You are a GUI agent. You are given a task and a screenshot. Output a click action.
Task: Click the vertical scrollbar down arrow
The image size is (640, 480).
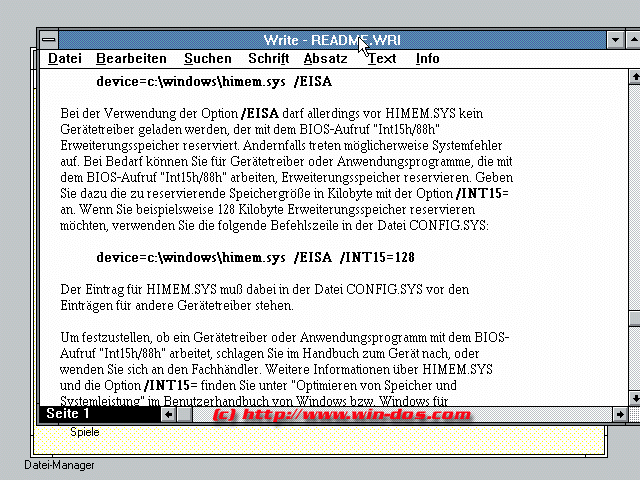634,397
